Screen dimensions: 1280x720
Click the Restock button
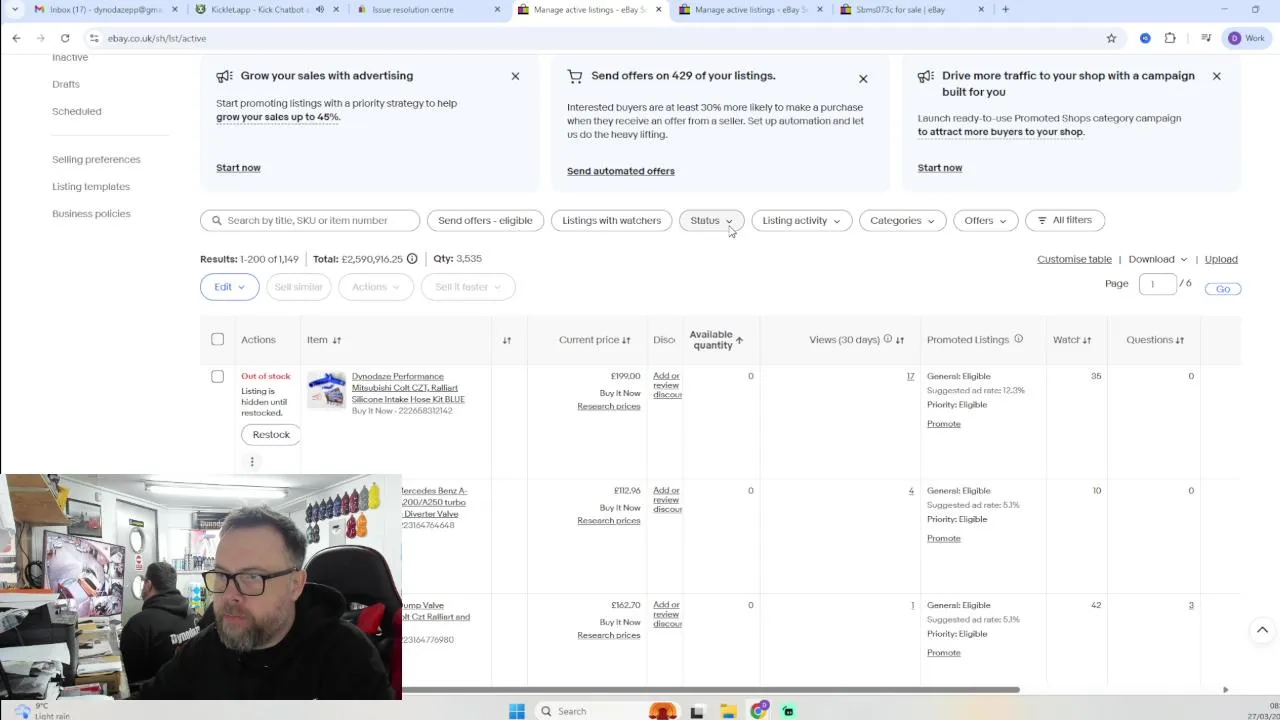[x=271, y=435]
